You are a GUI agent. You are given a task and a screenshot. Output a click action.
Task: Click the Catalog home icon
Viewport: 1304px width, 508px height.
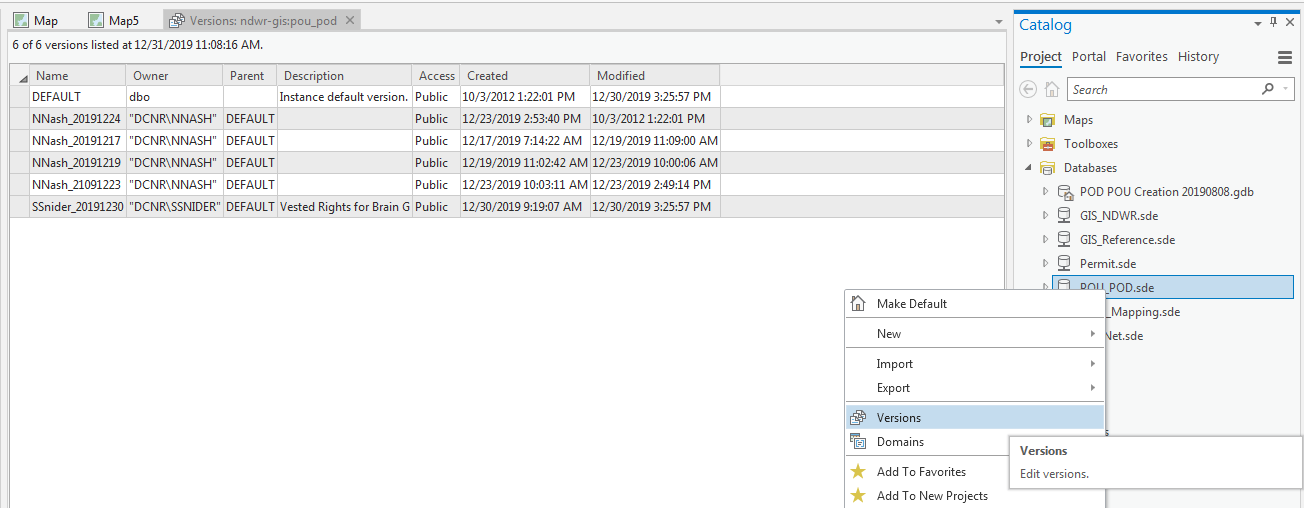[x=1051, y=89]
